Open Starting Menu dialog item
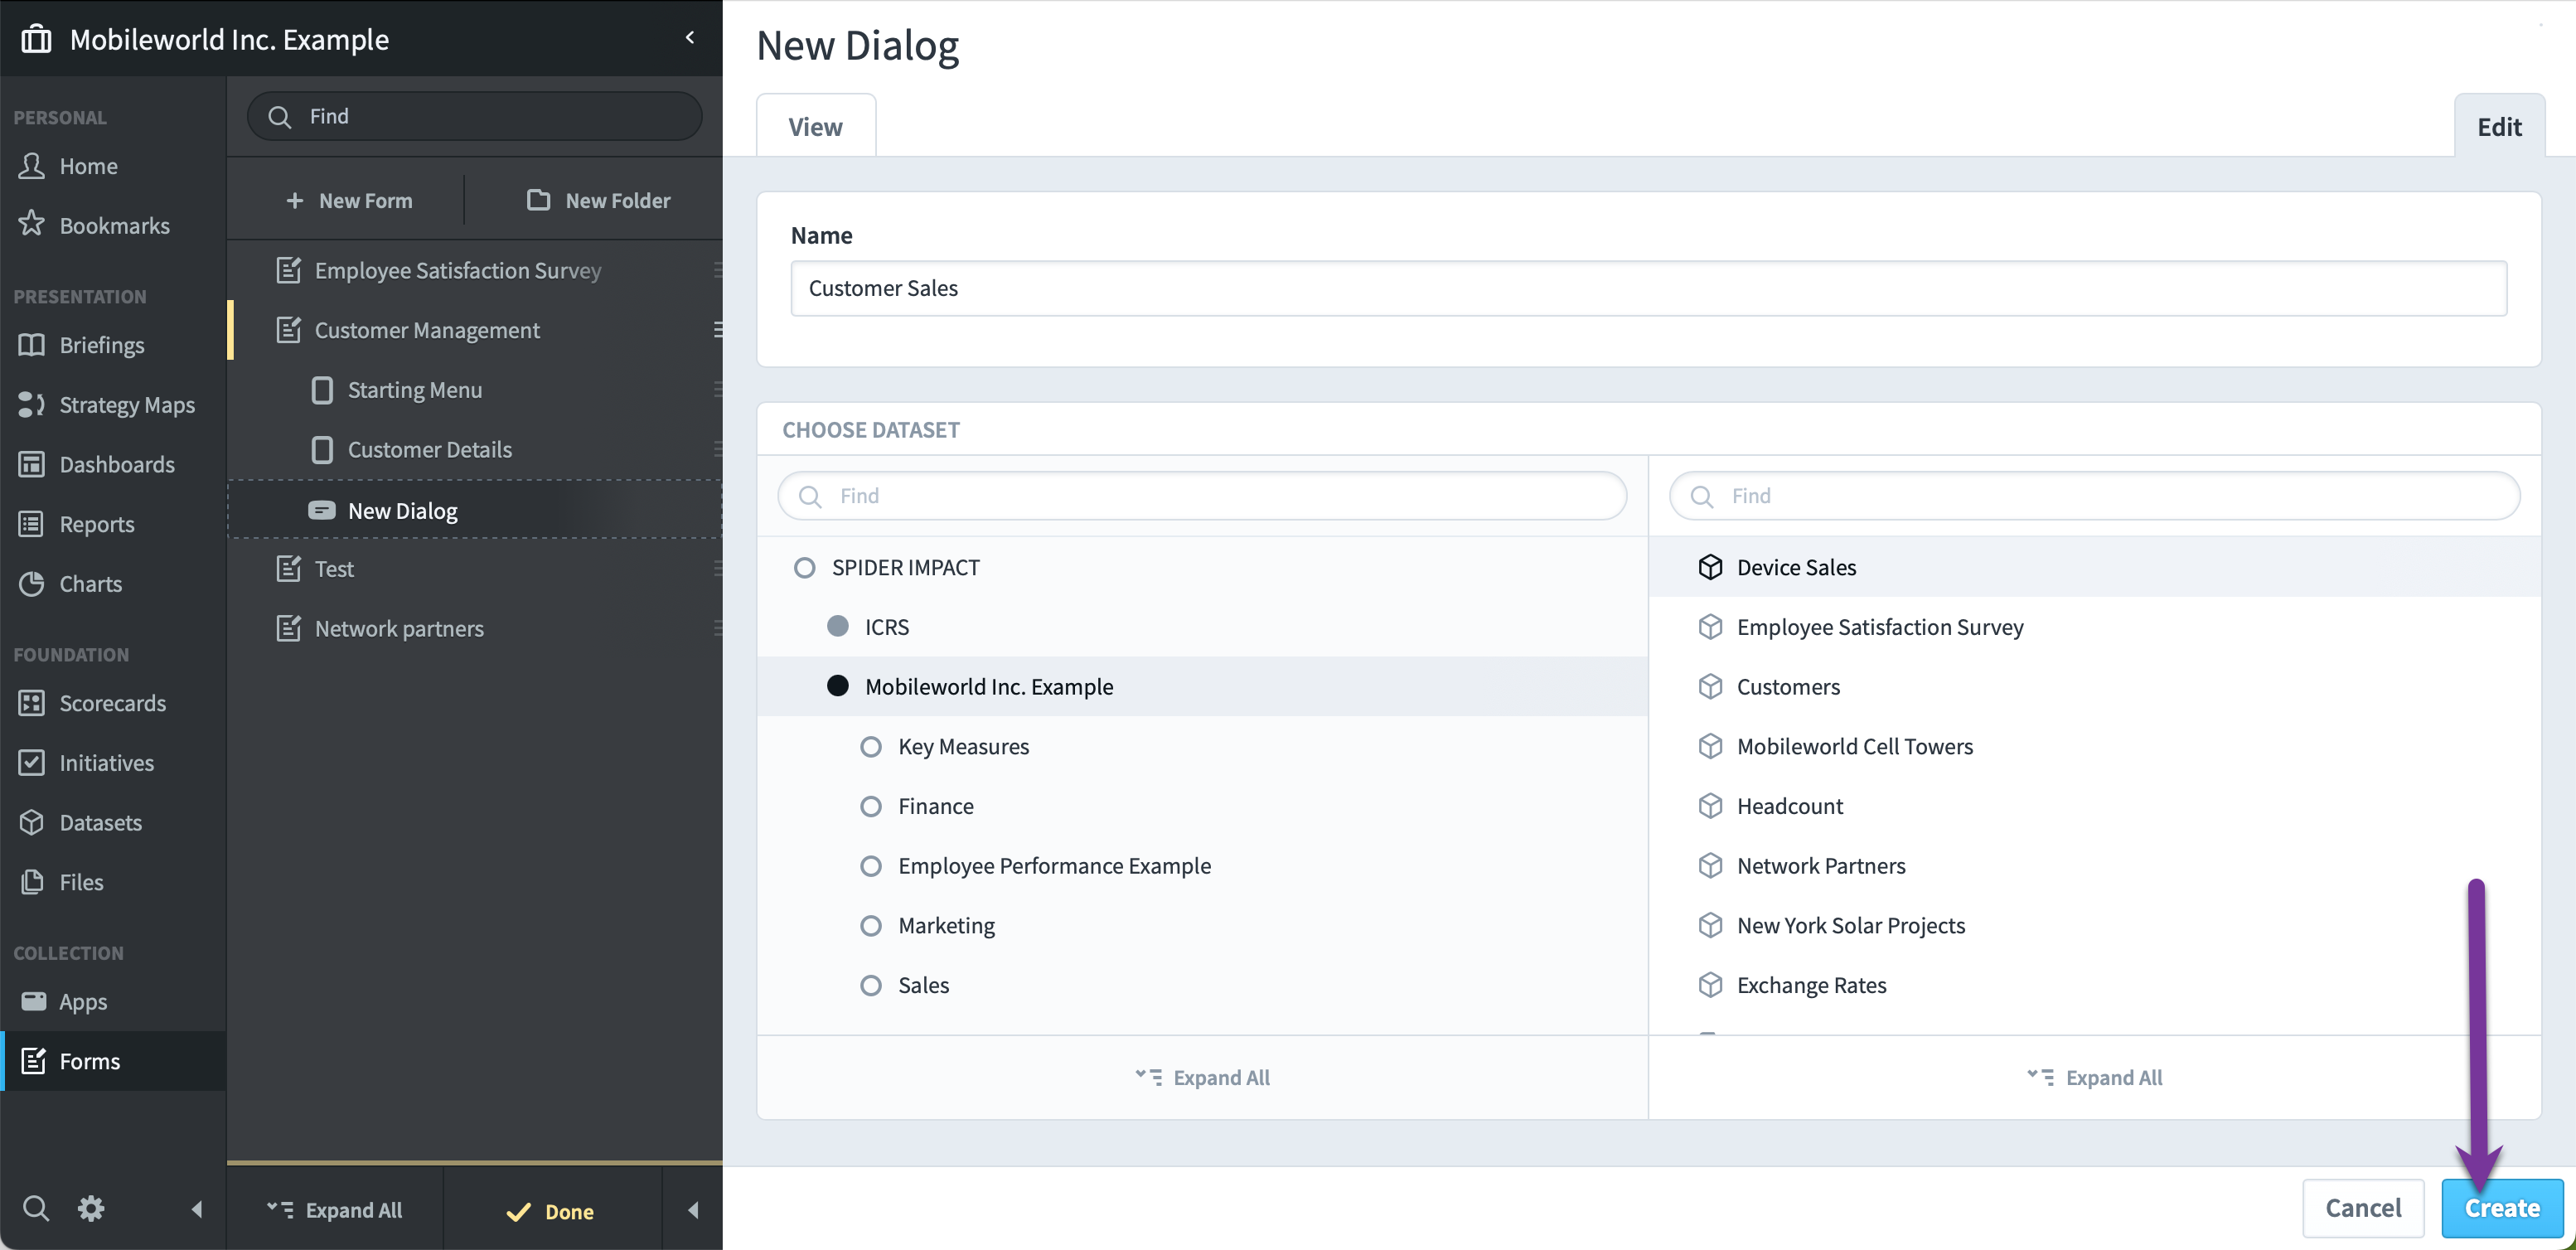Image resolution: width=2576 pixels, height=1250 pixels. pyautogui.click(x=475, y=390)
